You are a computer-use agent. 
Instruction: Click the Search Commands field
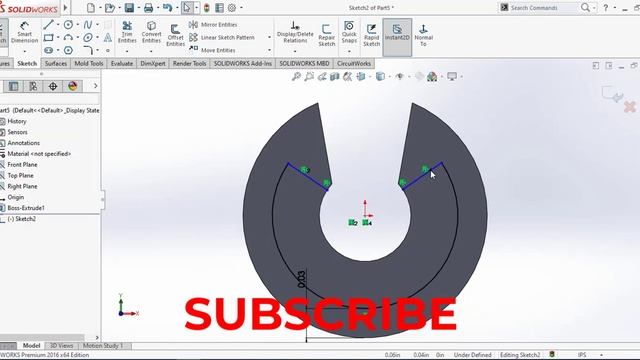tap(544, 8)
